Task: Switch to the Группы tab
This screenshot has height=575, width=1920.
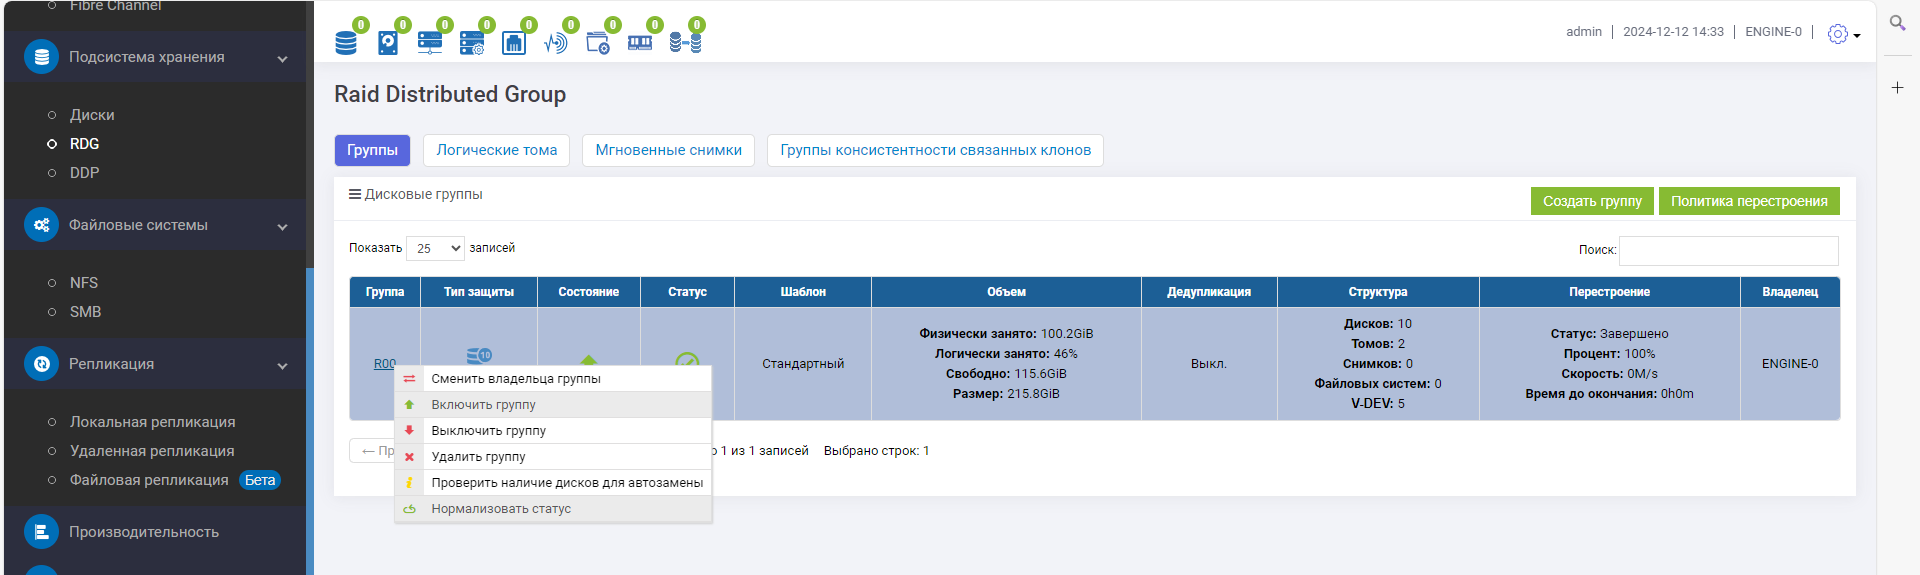Action: pos(372,150)
